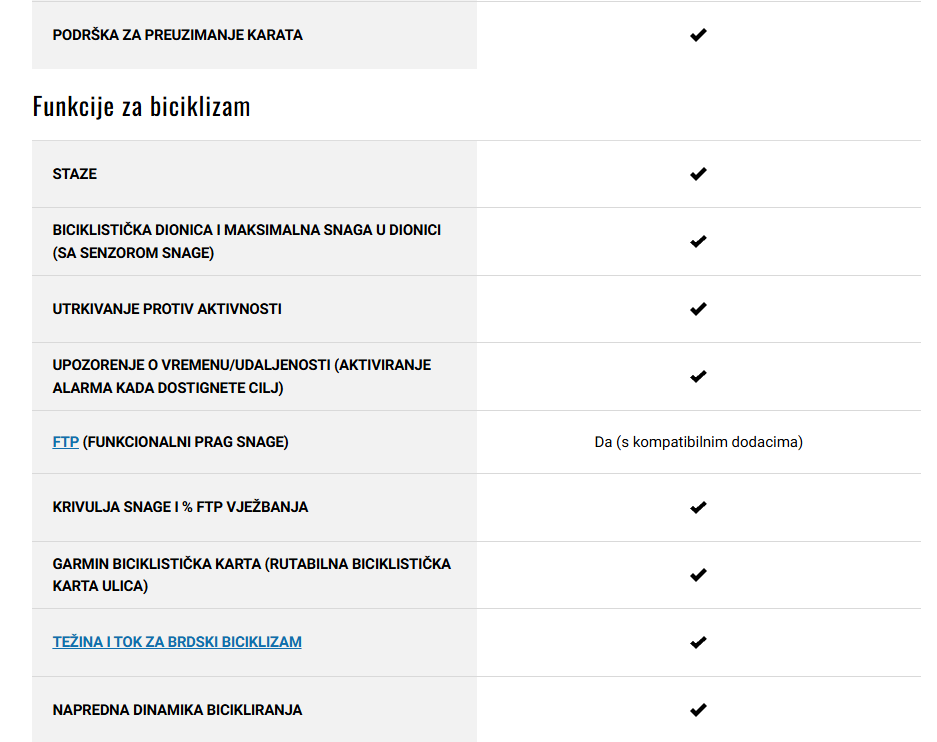Viewport: 937px width, 742px height.
Task: Click Utrkivanje protiv aktivnosti label
Action: point(167,309)
